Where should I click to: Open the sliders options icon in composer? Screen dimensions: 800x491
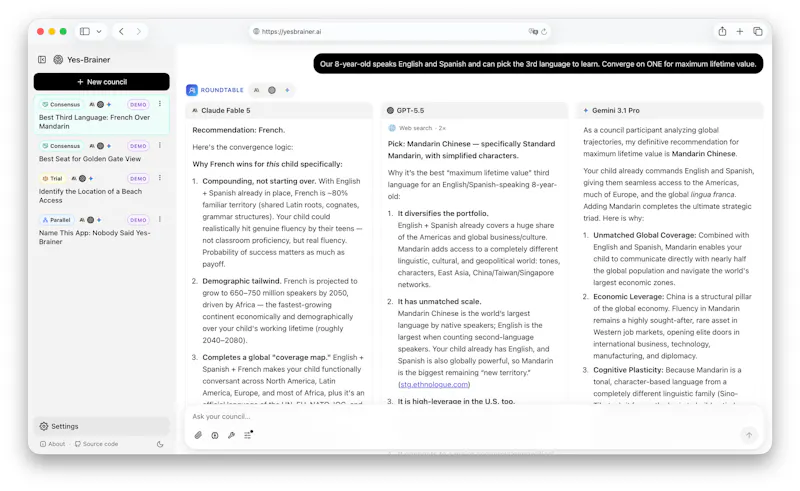tap(248, 435)
